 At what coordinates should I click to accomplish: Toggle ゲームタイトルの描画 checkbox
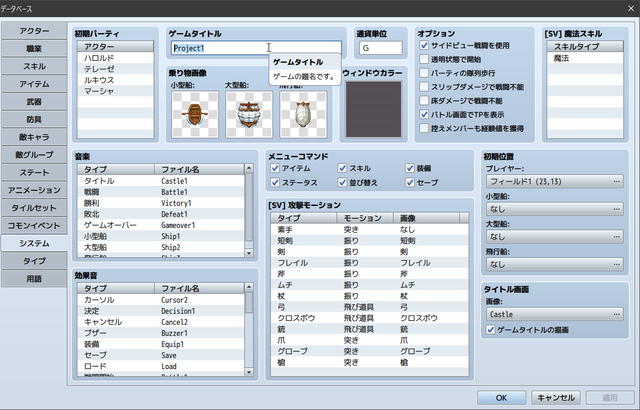point(491,330)
